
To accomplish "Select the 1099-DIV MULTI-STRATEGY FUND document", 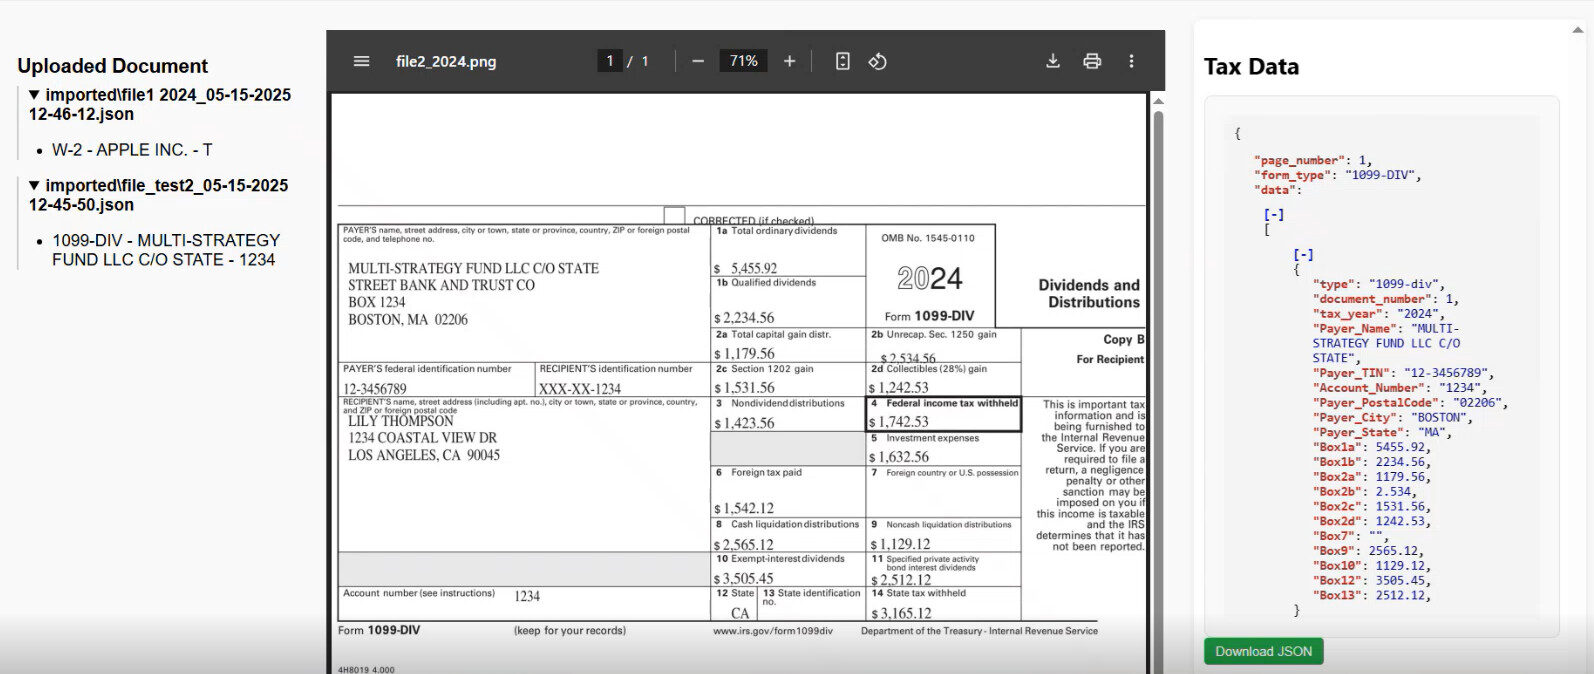I will pos(166,250).
